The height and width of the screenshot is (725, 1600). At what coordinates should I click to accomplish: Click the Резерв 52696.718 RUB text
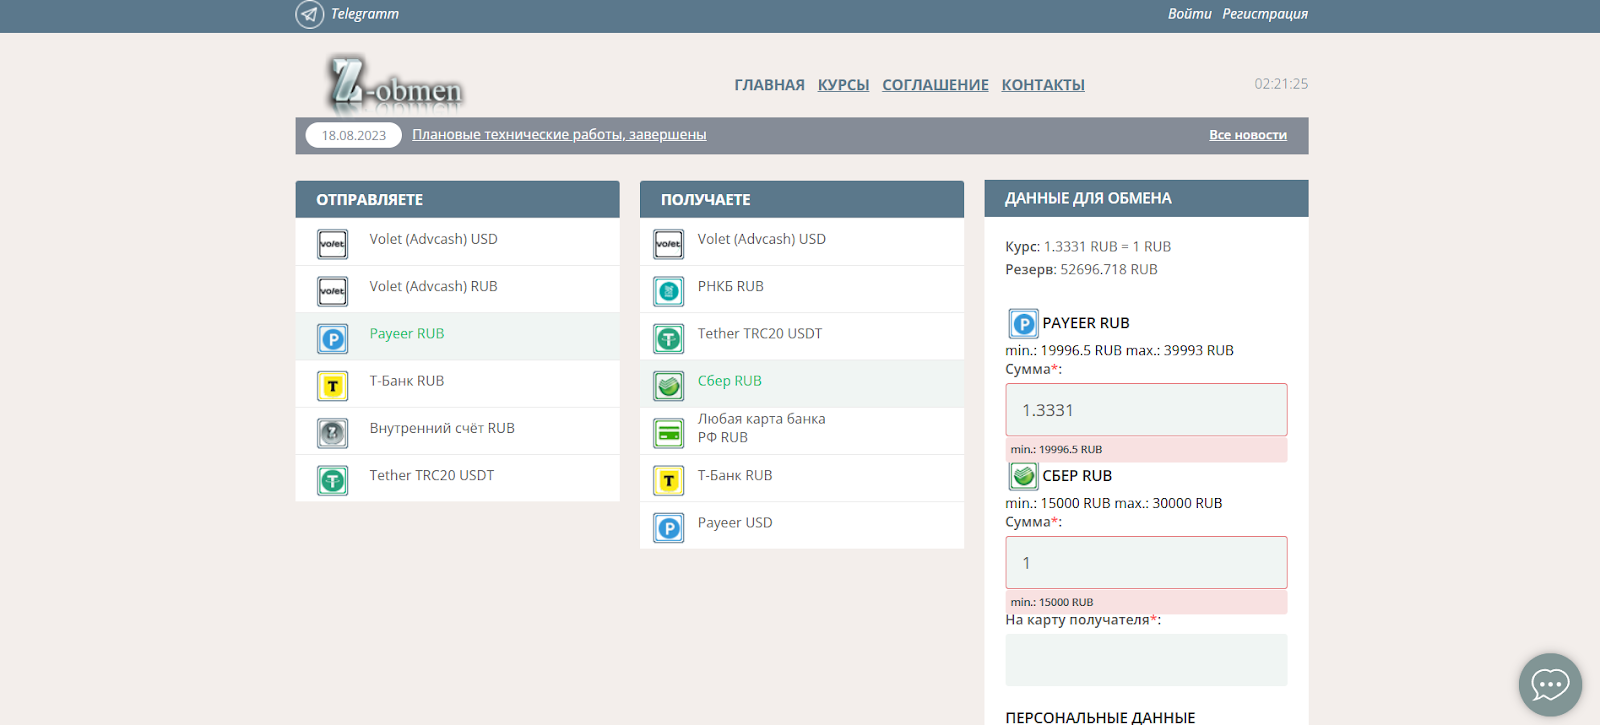pyautogui.click(x=1081, y=270)
